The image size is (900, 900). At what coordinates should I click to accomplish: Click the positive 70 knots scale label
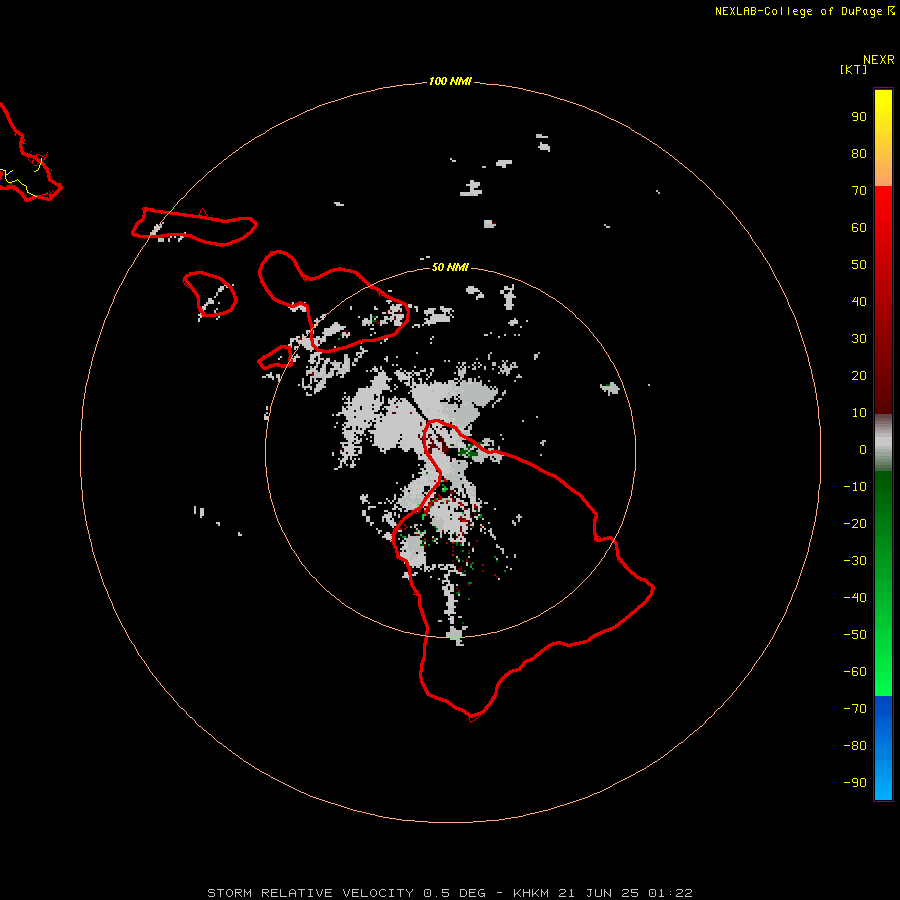pos(859,191)
